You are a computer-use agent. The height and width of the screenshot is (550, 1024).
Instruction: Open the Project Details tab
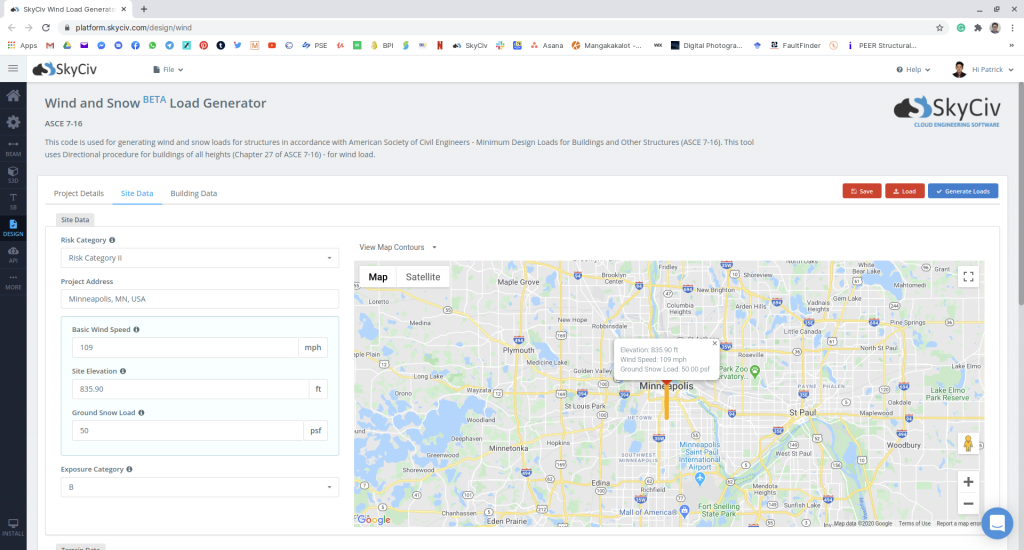78,193
